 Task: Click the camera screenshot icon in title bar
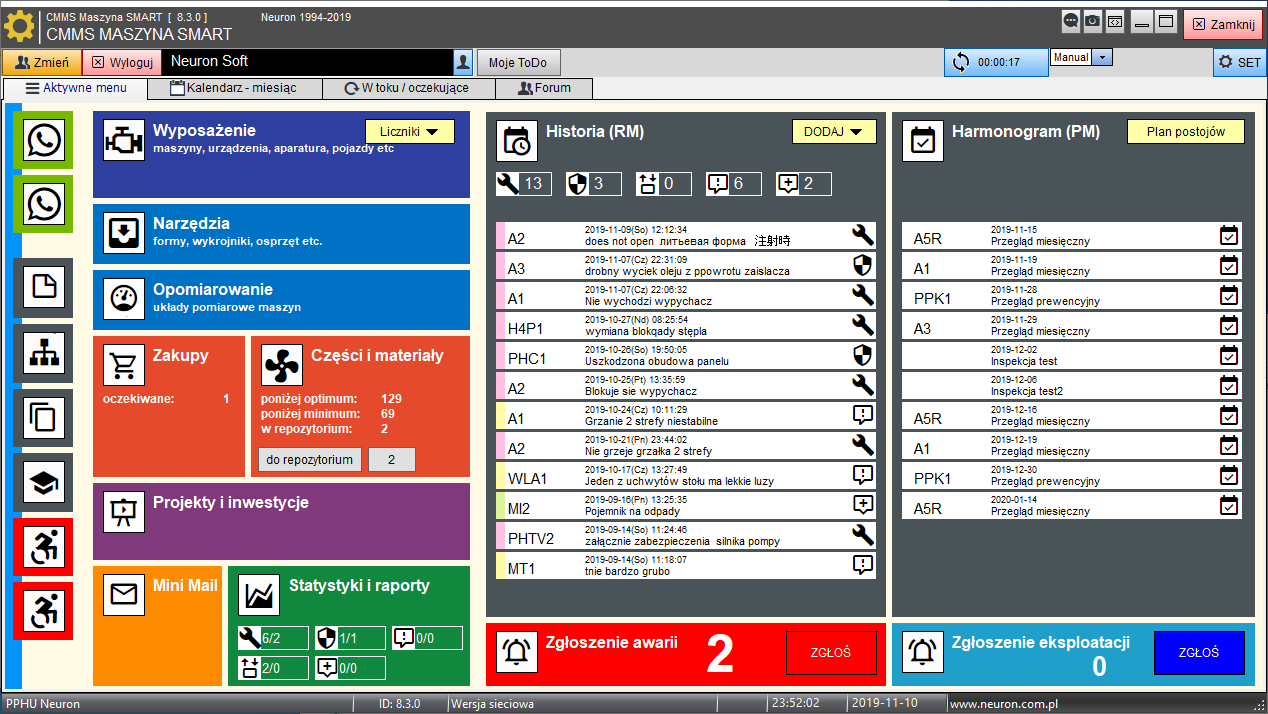tap(1093, 20)
